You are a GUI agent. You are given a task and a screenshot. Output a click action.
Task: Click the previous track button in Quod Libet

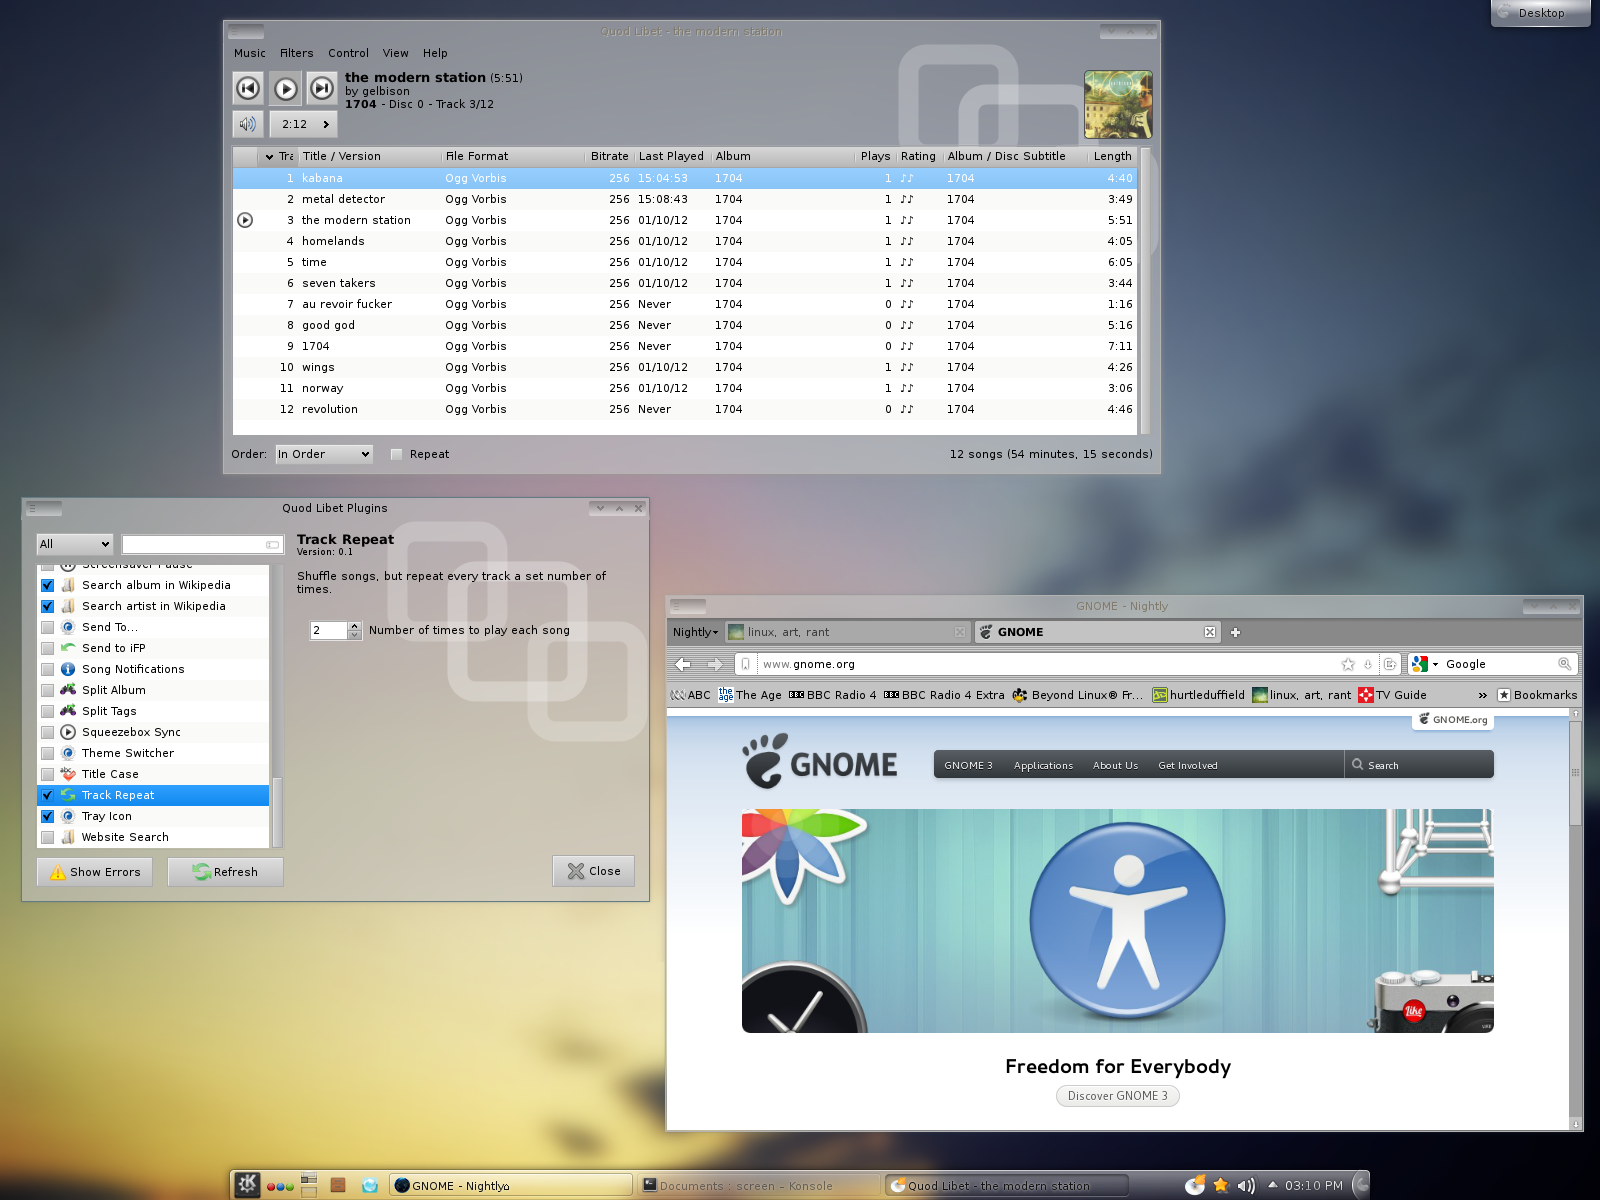pos(248,88)
